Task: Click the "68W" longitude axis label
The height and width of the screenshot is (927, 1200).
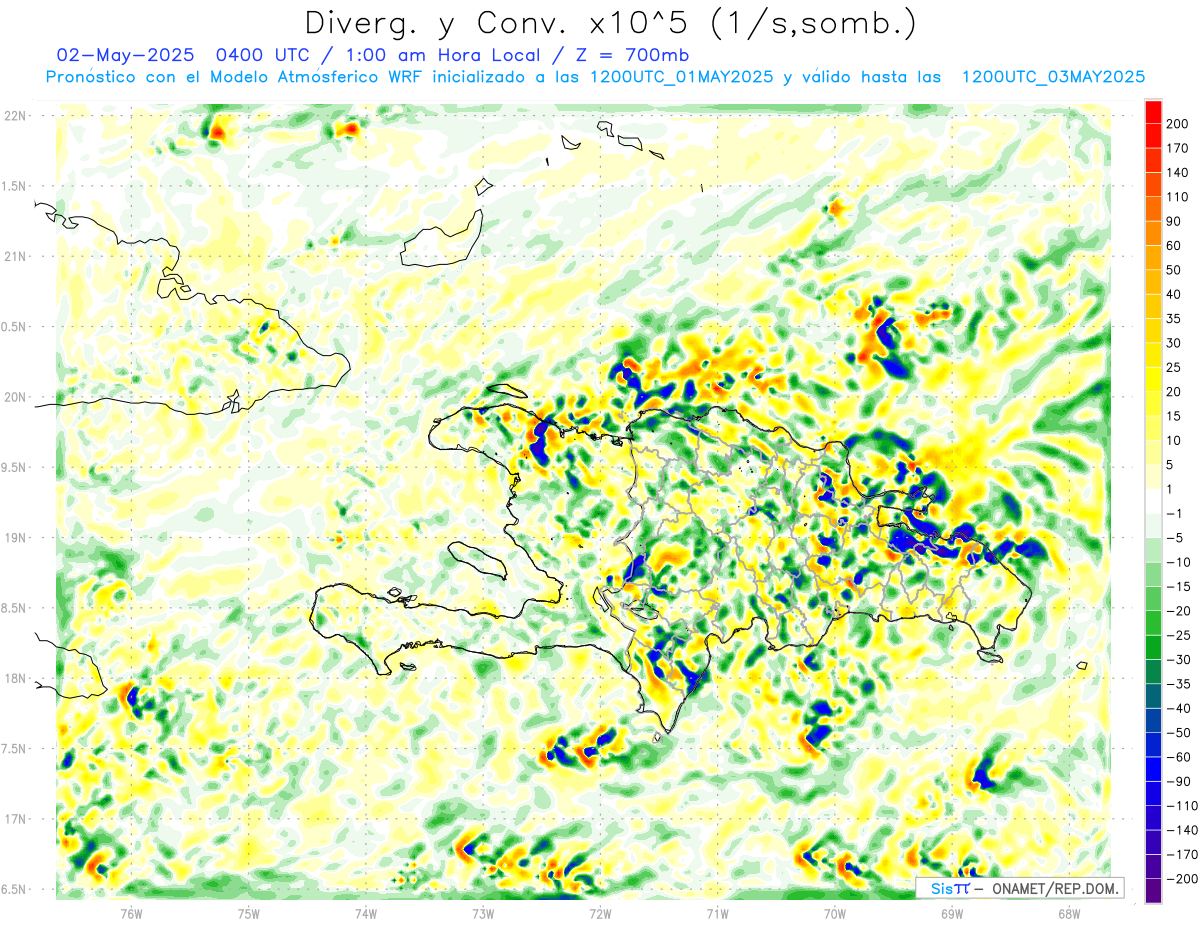Action: click(x=1069, y=913)
